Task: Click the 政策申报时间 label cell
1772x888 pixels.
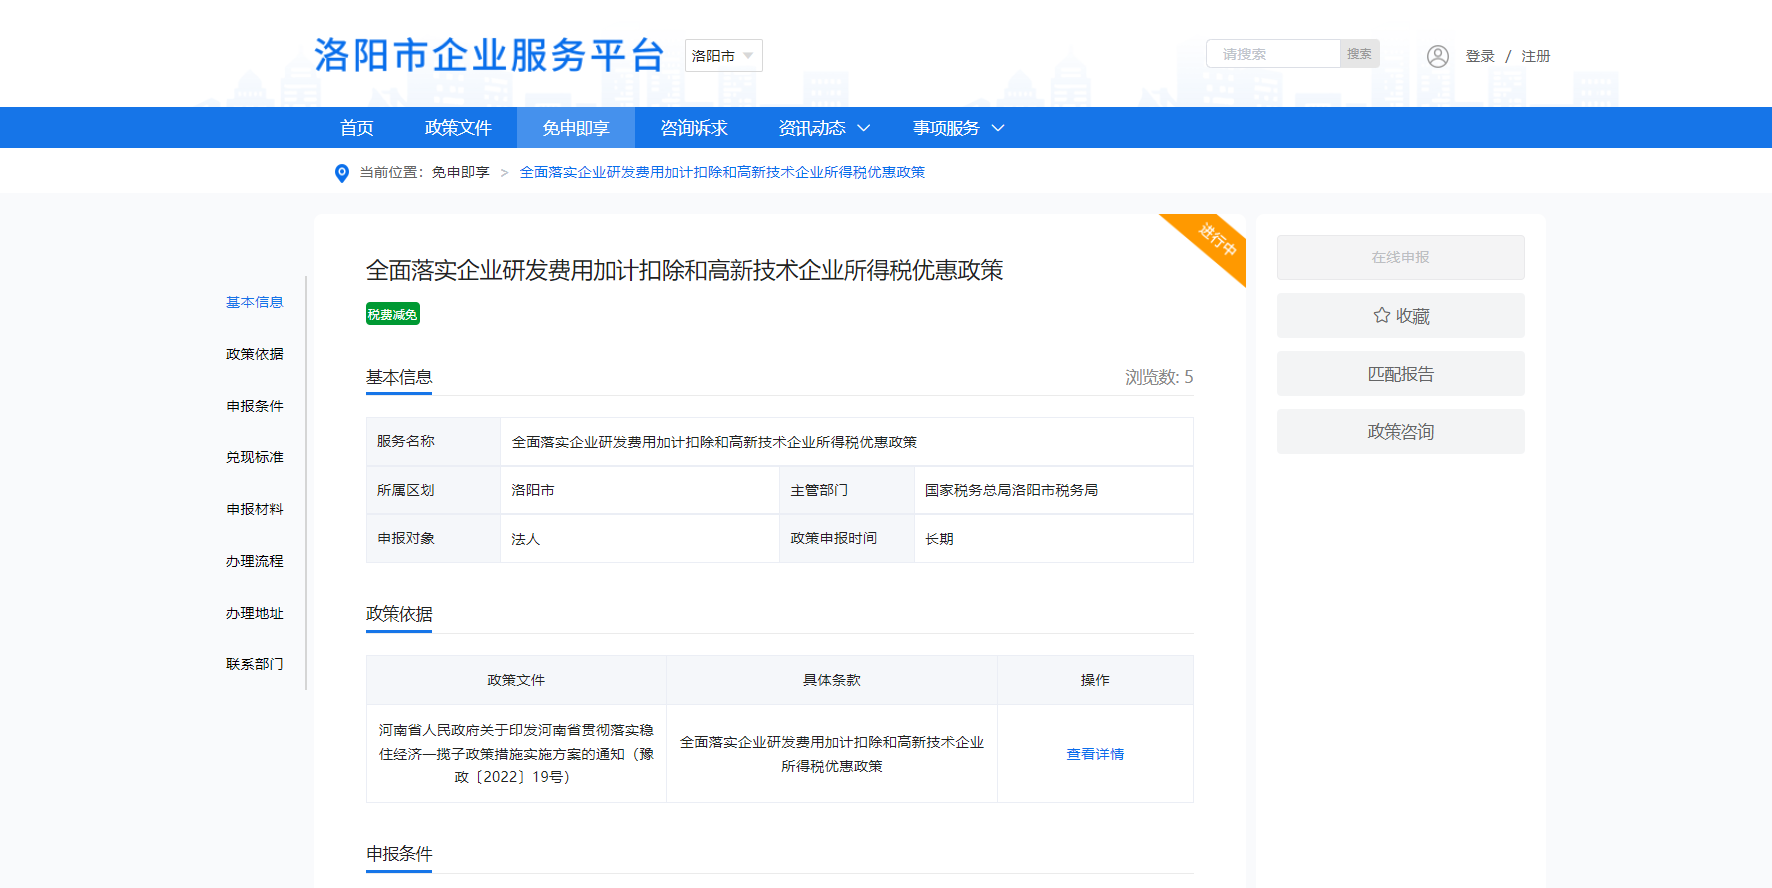Action: 847,538
